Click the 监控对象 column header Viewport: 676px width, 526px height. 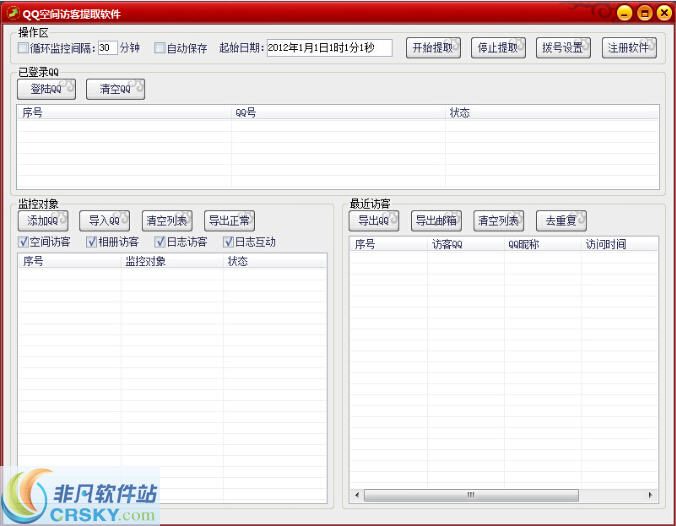(x=172, y=261)
